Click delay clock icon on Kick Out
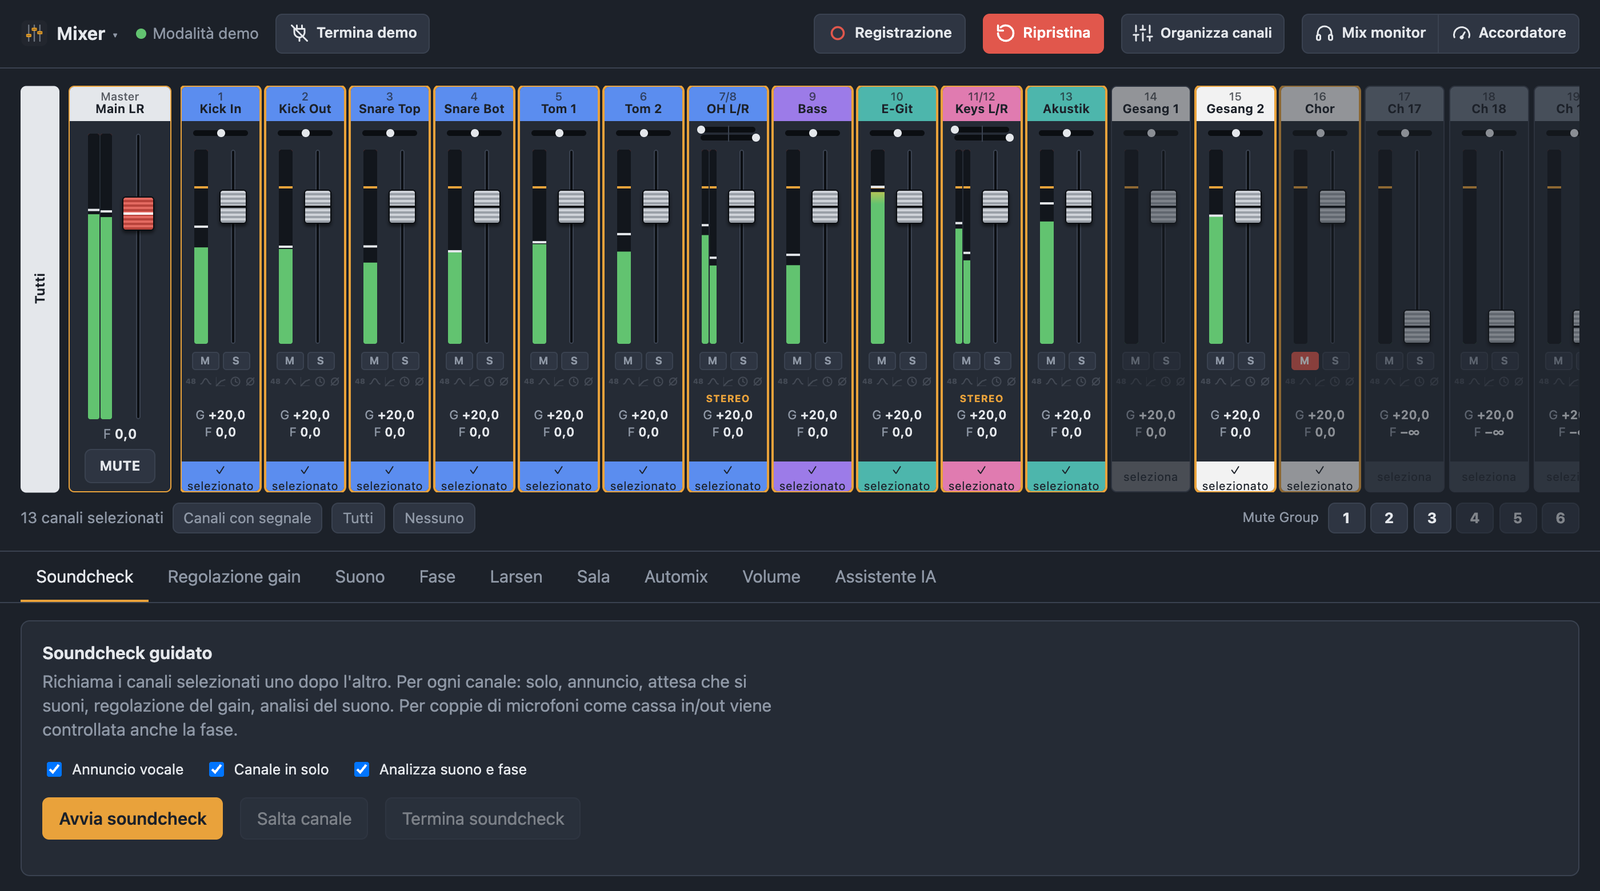This screenshot has width=1600, height=891. (320, 381)
